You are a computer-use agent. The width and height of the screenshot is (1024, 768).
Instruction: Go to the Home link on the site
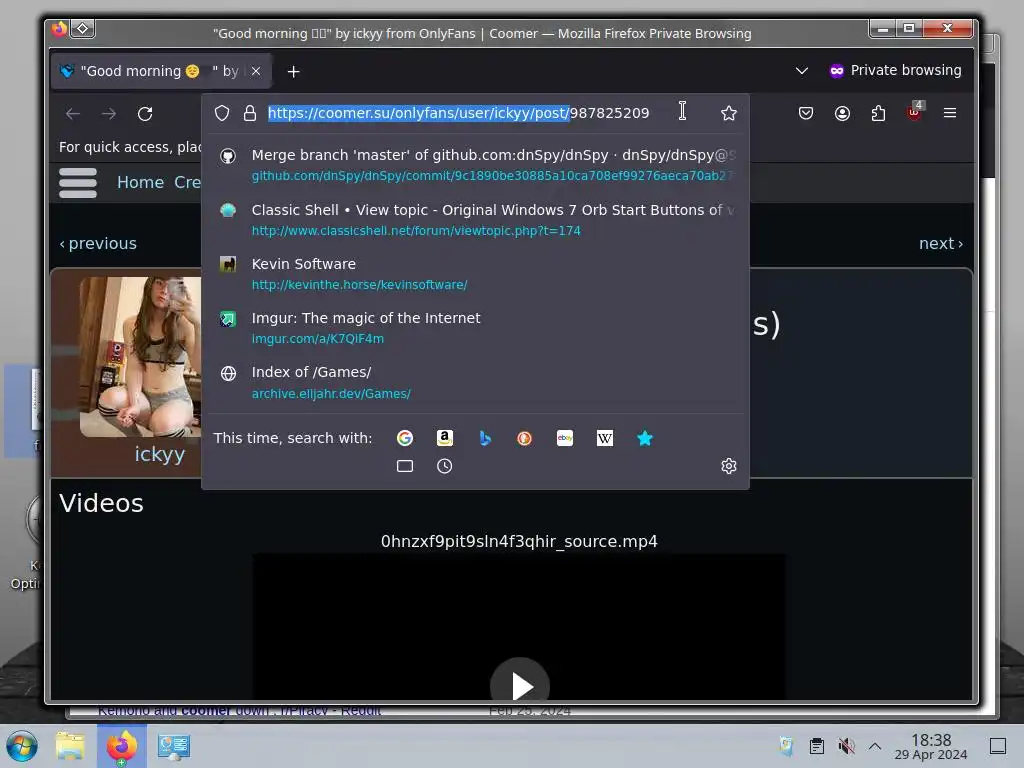140,182
